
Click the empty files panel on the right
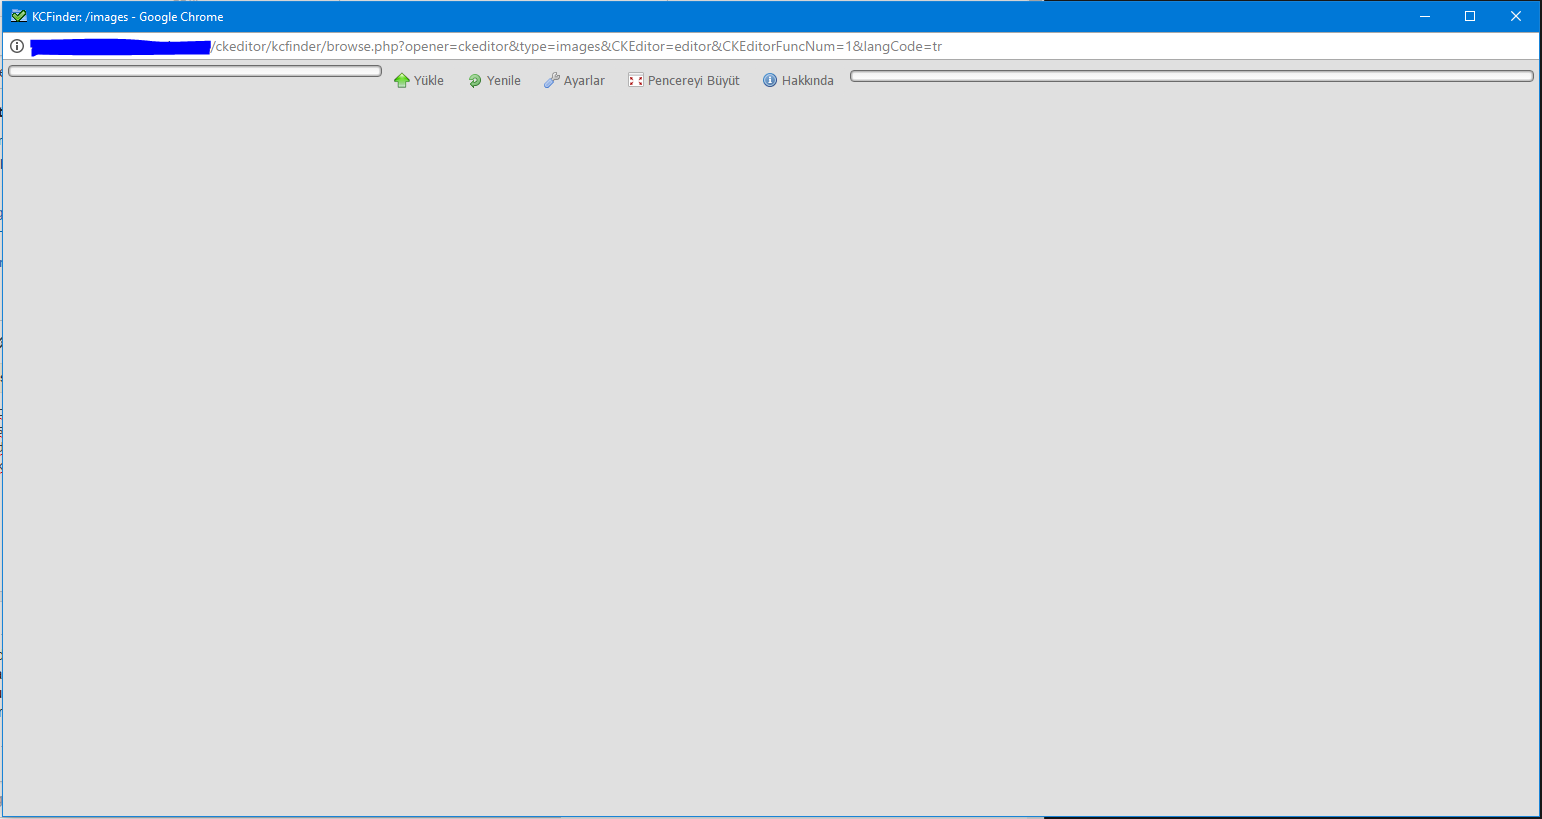(x=1191, y=76)
